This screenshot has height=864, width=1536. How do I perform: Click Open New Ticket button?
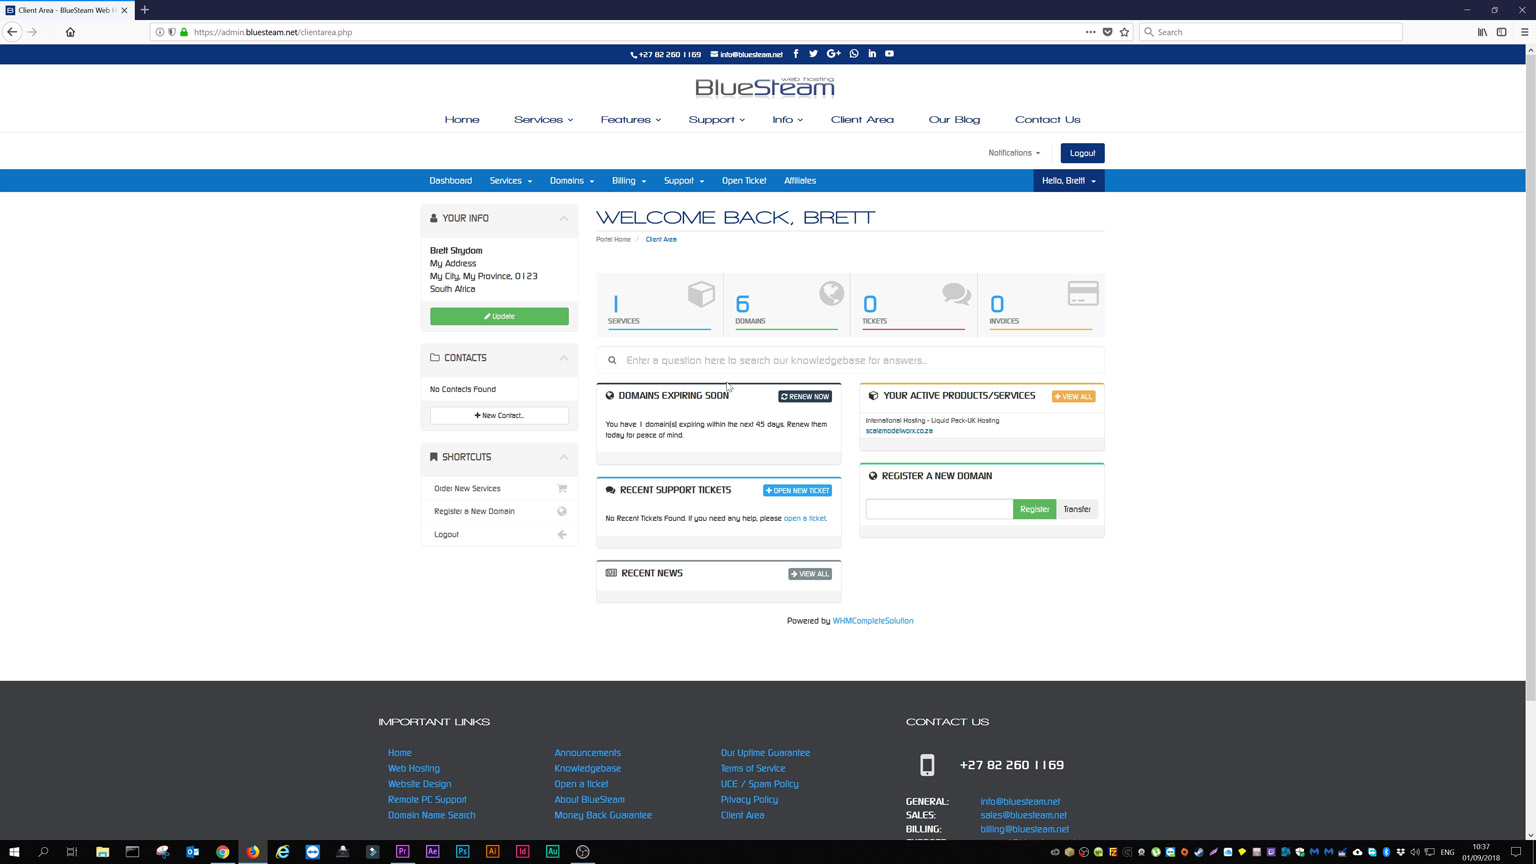coord(797,491)
